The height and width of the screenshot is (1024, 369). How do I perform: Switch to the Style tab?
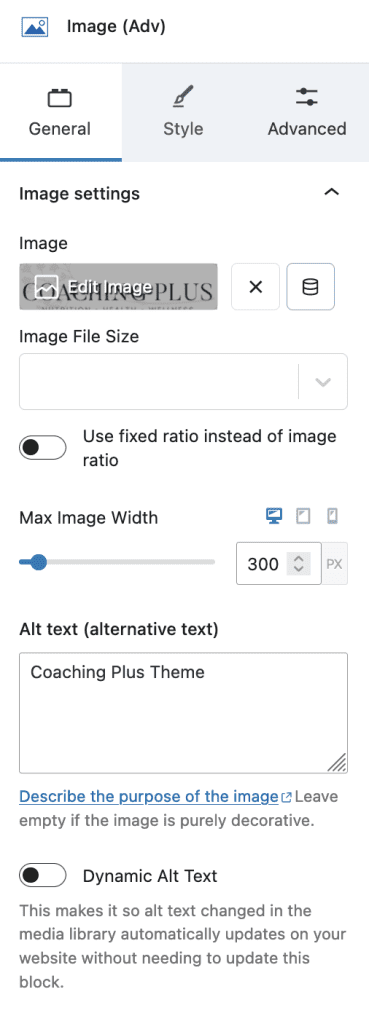coord(183,112)
